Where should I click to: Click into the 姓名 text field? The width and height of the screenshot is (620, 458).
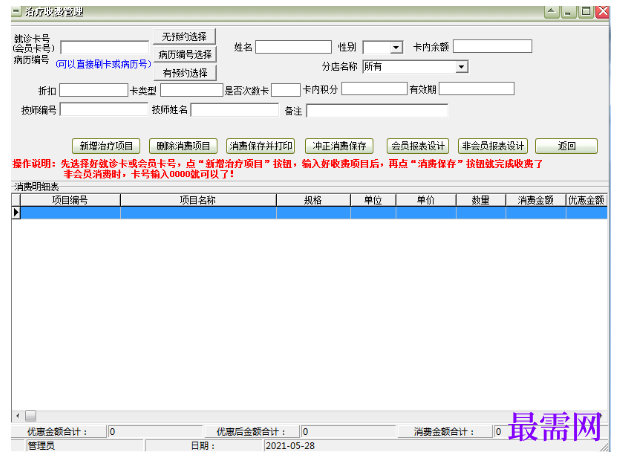point(293,47)
